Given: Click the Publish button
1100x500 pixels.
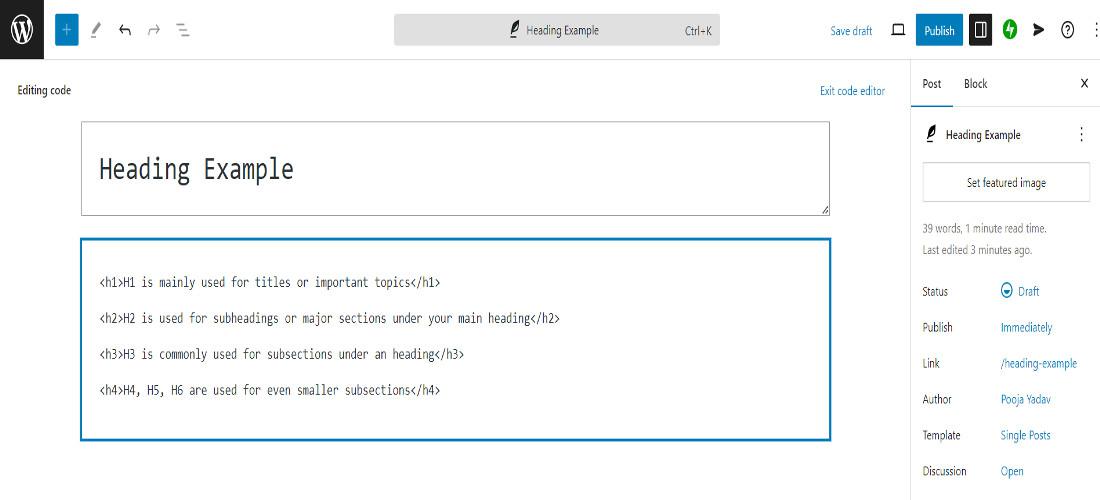Looking at the screenshot, I should point(939,30).
